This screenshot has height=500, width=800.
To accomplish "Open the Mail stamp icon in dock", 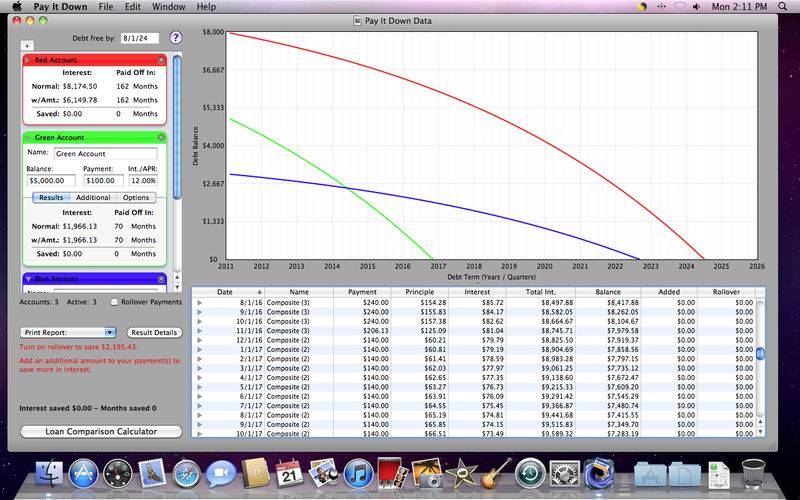I will tap(152, 473).
